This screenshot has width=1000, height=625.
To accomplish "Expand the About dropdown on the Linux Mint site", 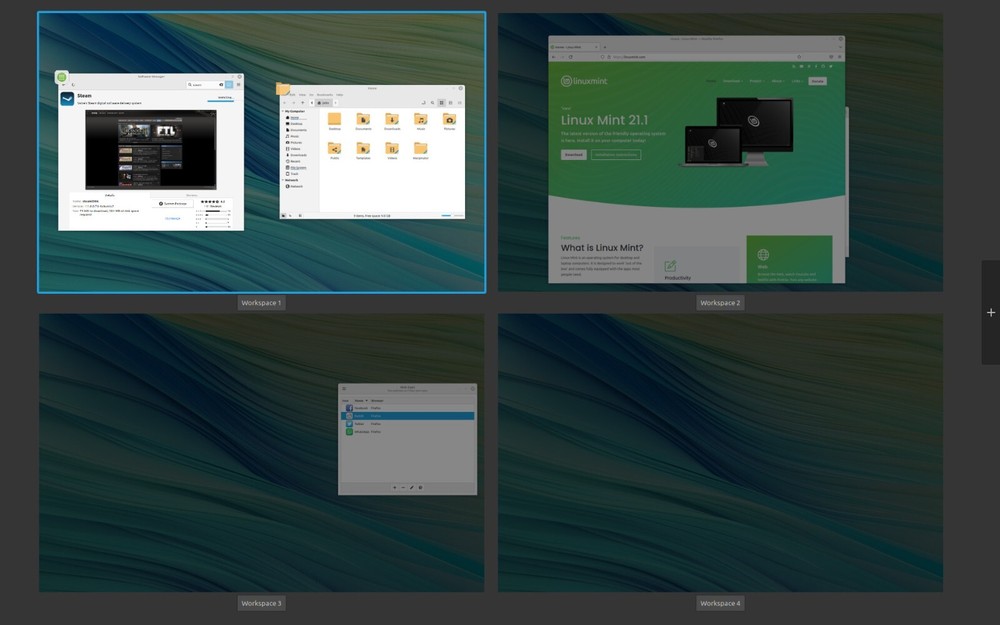I will [x=778, y=81].
